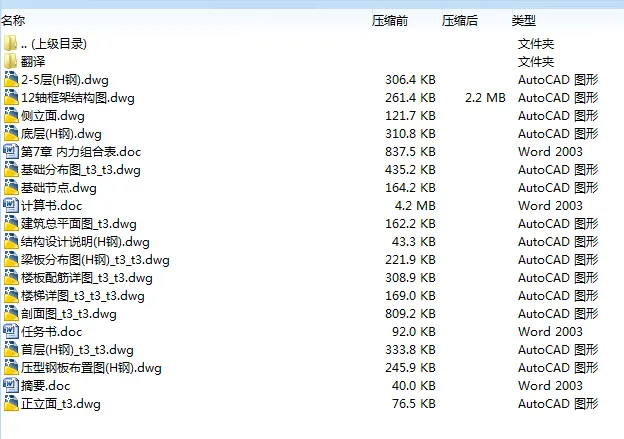The height and width of the screenshot is (439, 624).
Task: Select file name 基础分布图_t3_t3.dwg
Action: [x=80, y=170]
